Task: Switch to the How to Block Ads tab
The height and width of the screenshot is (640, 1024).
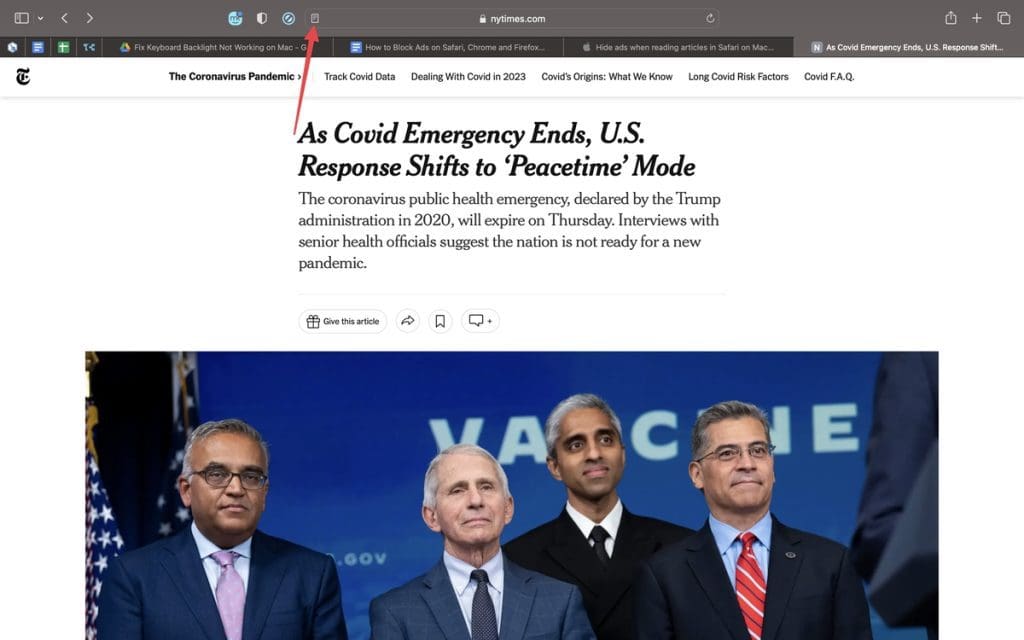Action: click(x=448, y=47)
